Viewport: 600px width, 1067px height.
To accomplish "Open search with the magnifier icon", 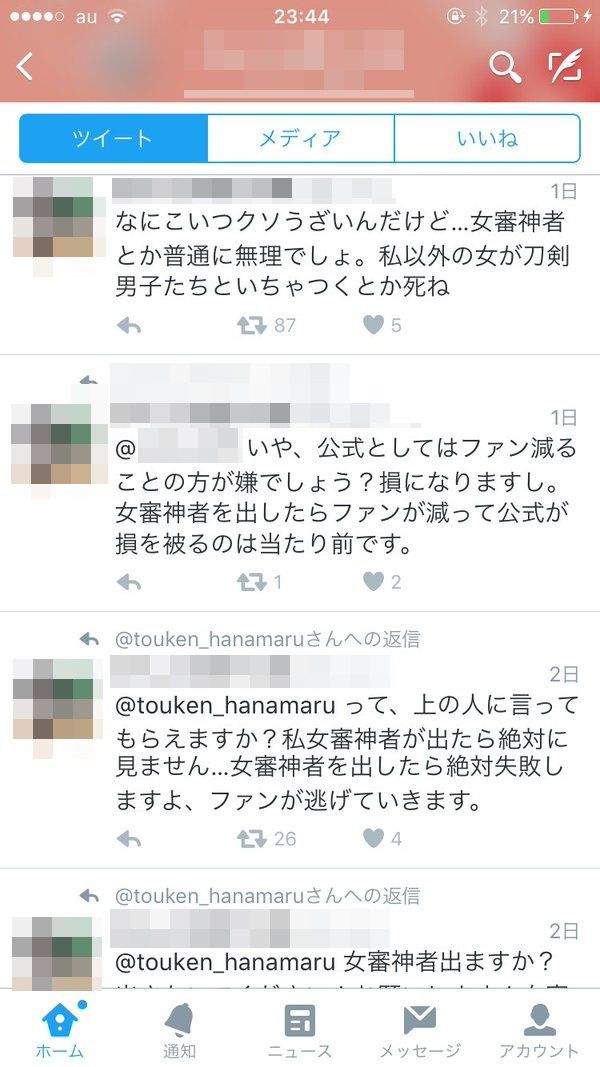I will [x=505, y=67].
